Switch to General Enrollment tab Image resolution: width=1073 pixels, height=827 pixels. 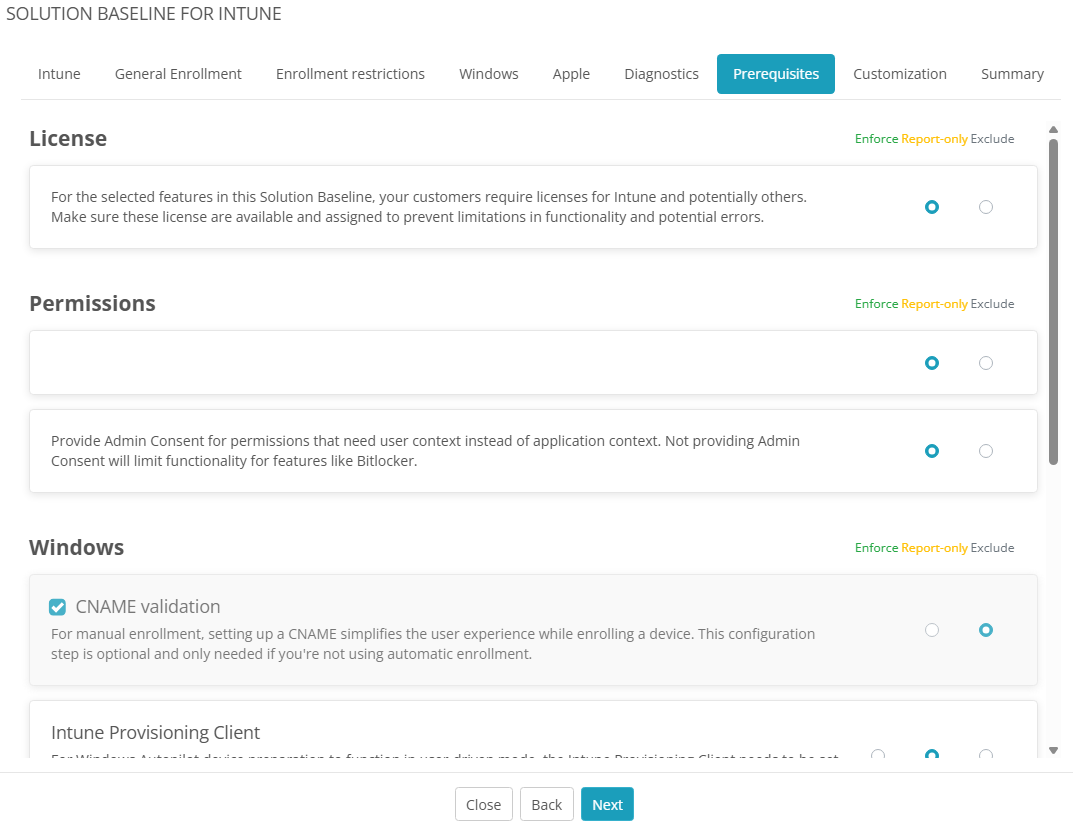[x=178, y=74]
